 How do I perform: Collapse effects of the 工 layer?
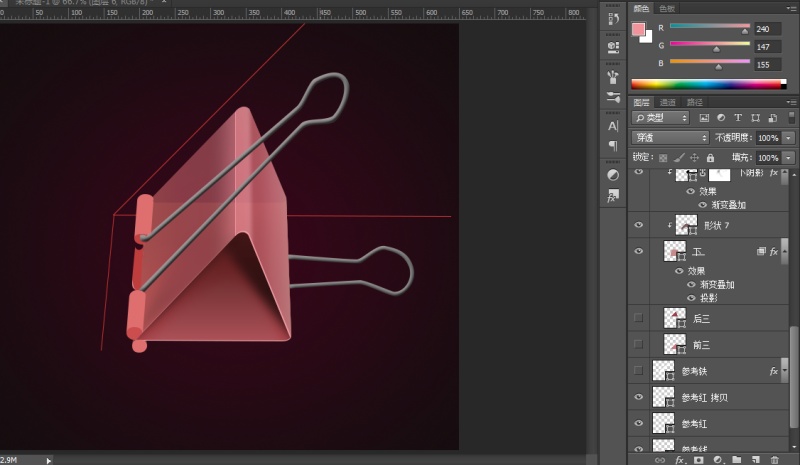784,252
